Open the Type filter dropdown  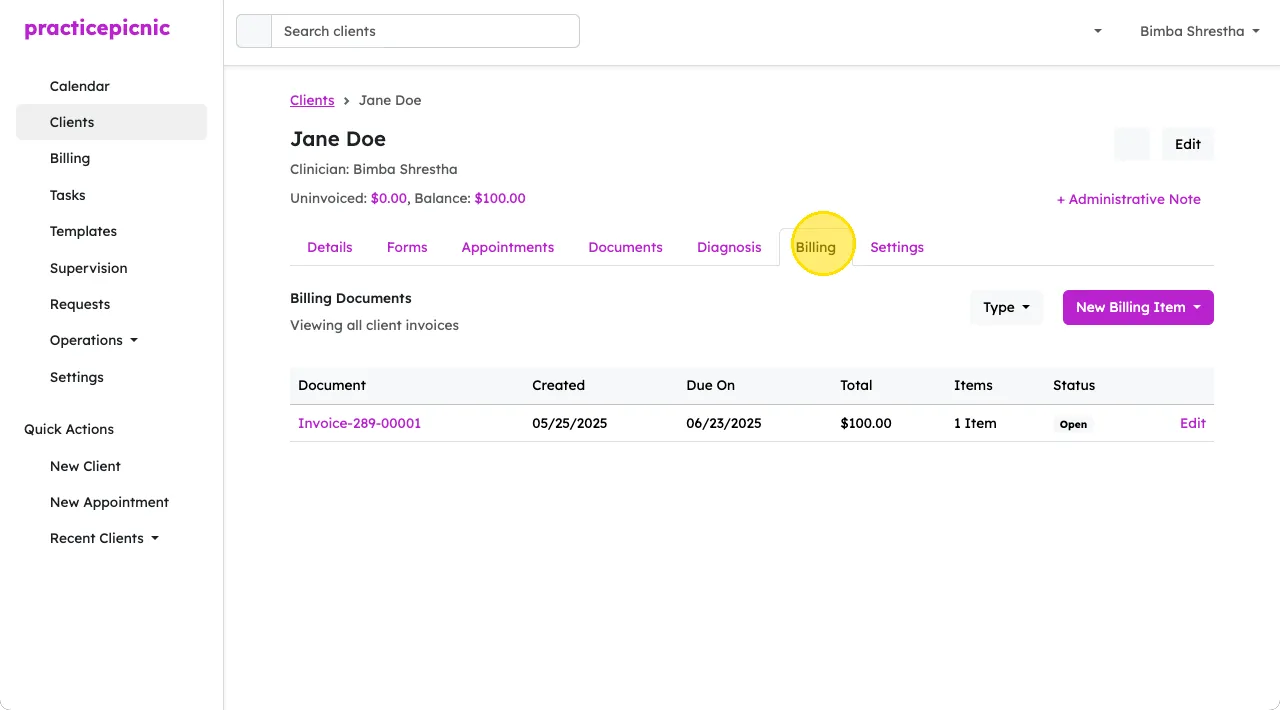click(x=1006, y=307)
